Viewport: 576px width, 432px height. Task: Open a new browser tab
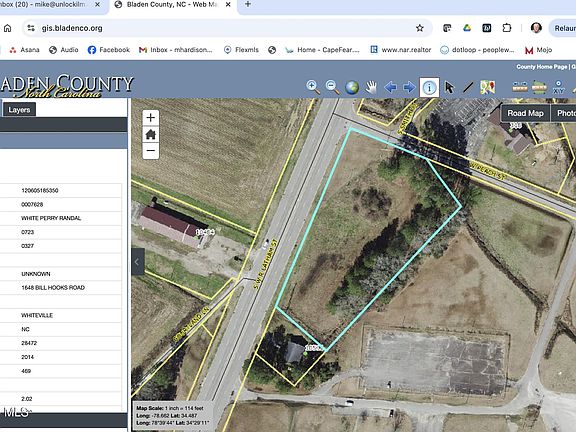tap(248, 4)
